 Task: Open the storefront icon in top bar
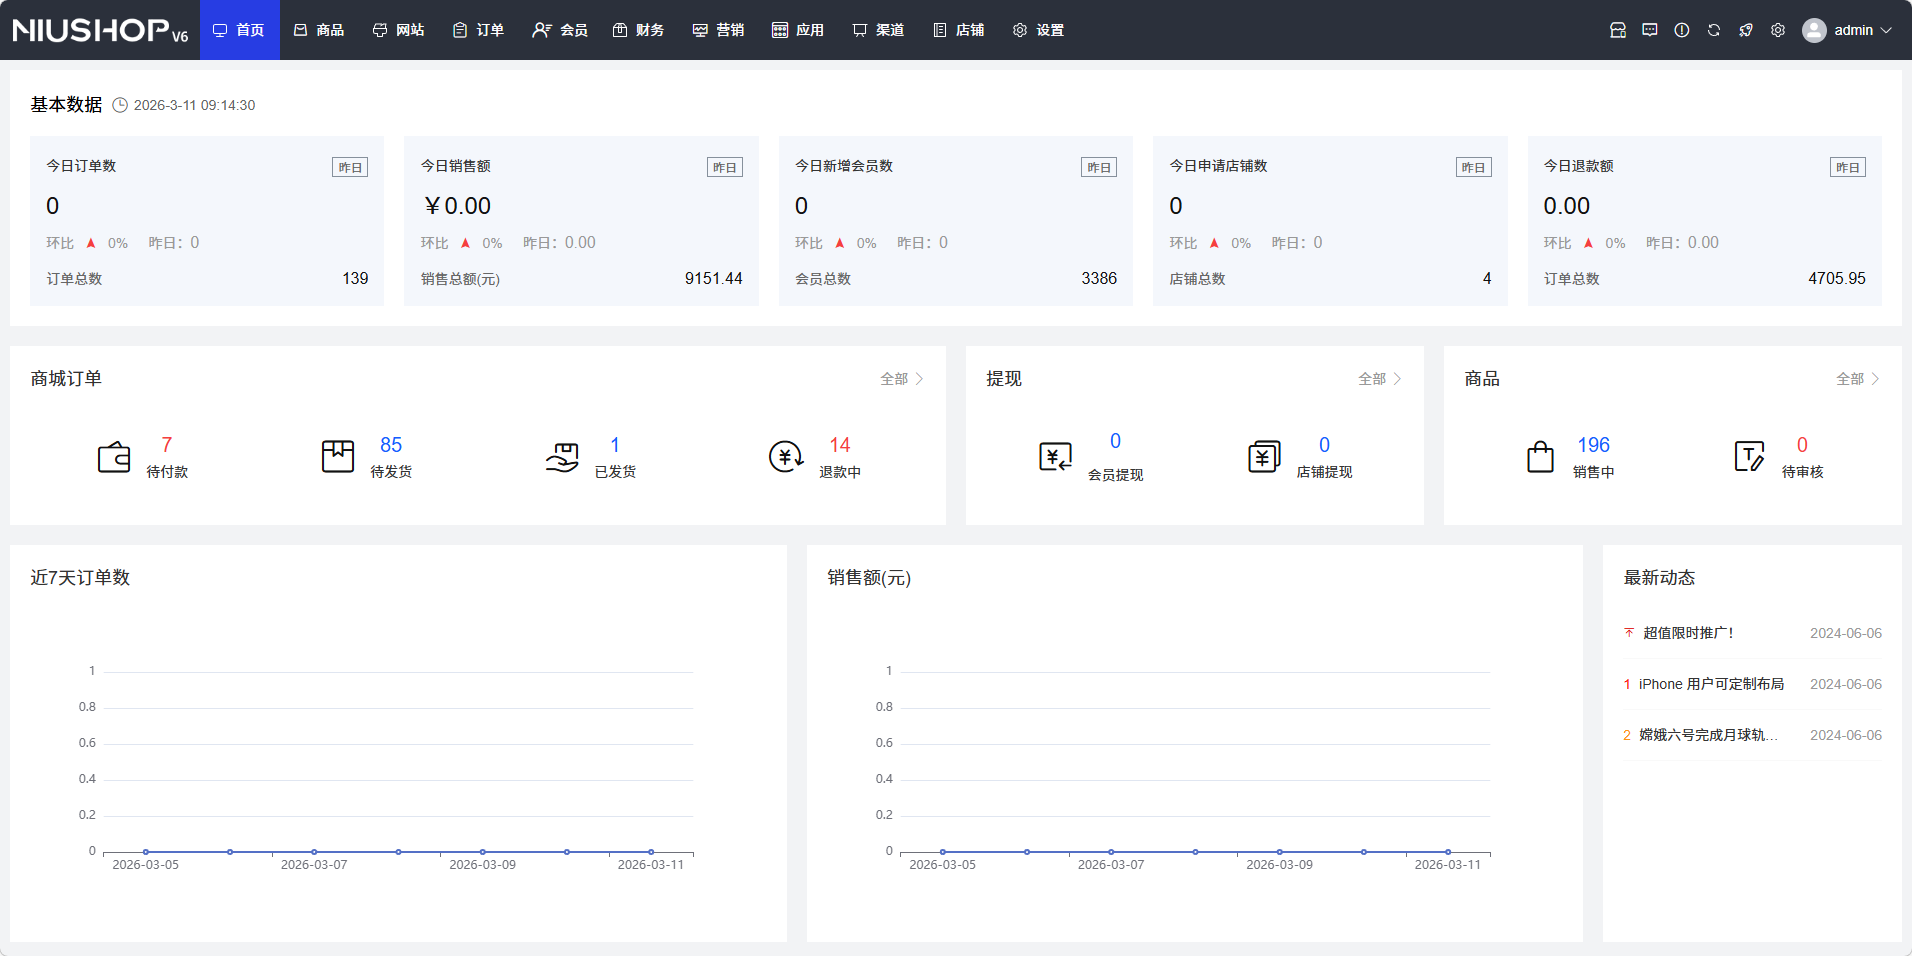[1618, 30]
